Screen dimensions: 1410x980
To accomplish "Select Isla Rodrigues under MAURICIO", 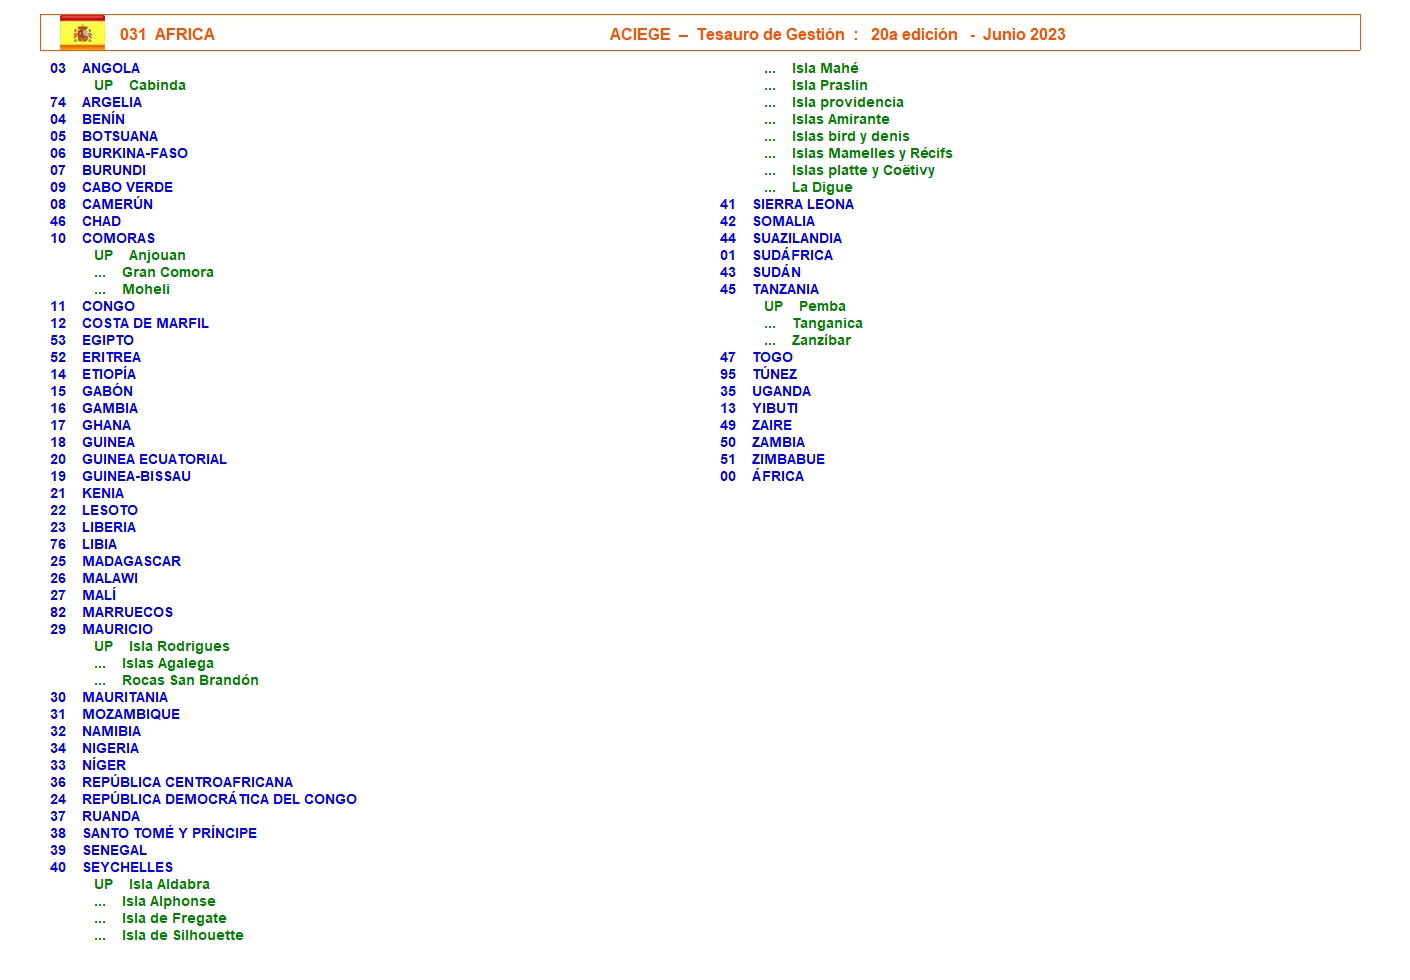I will pyautogui.click(x=179, y=646).
